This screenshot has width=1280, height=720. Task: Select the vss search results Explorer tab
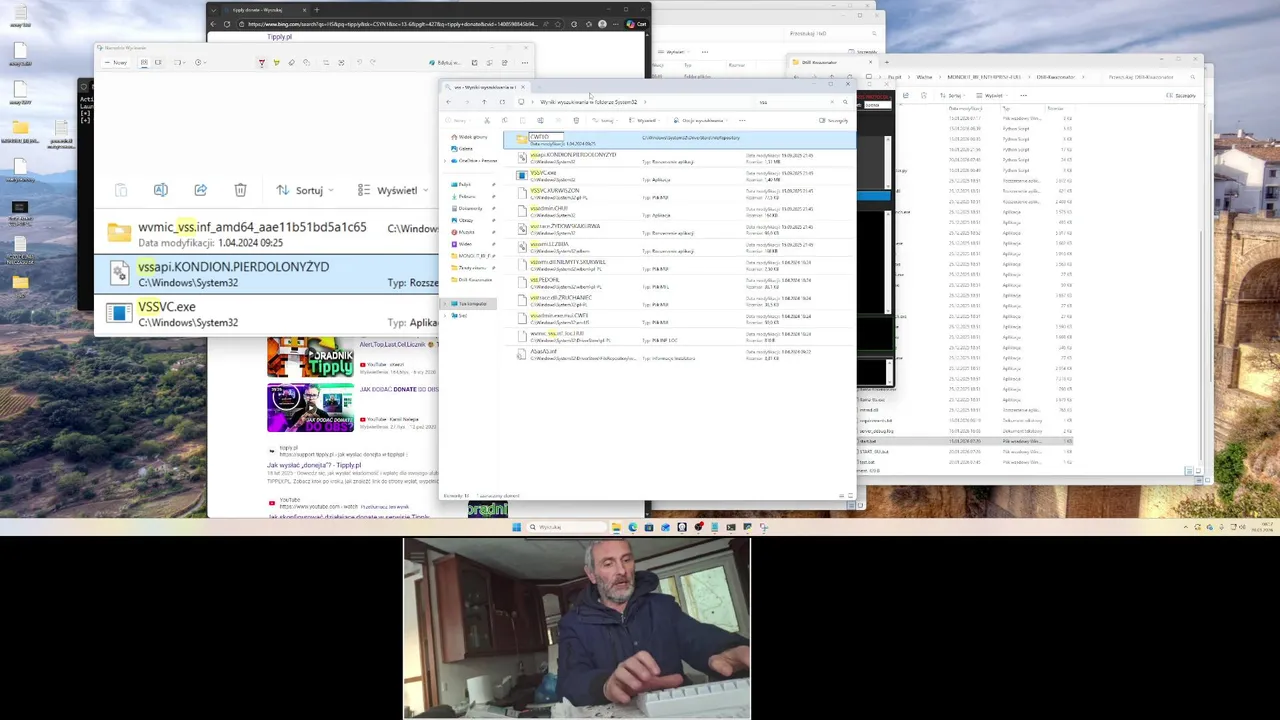[484, 87]
